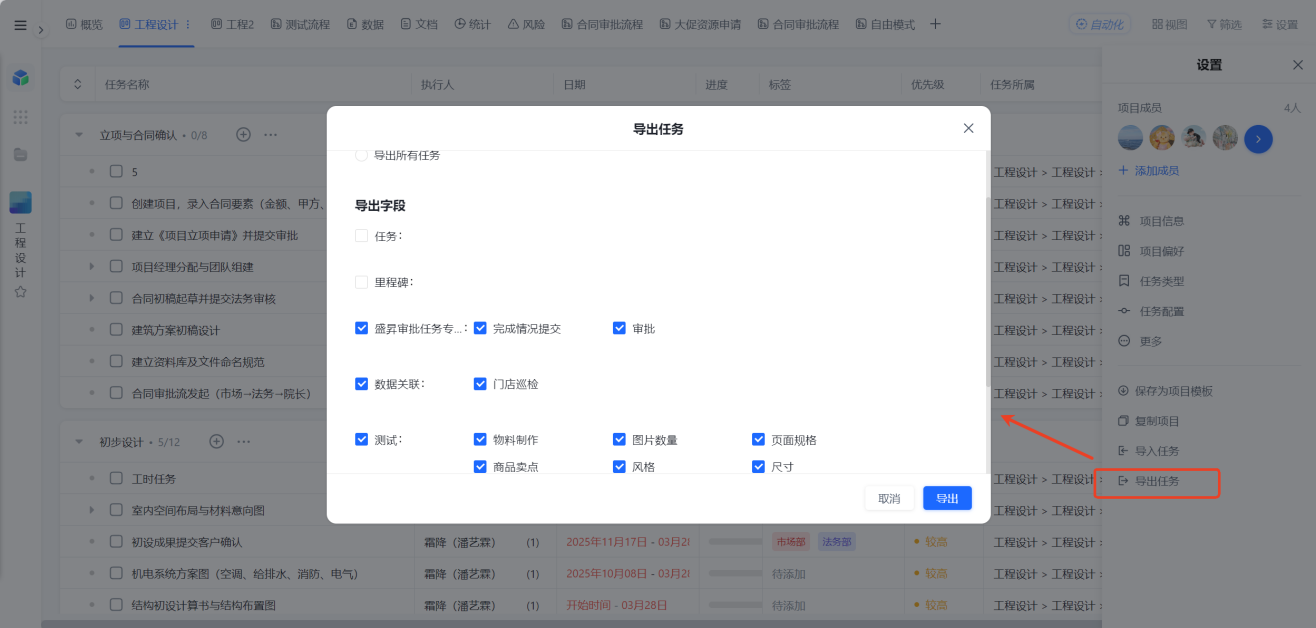The width and height of the screenshot is (1316, 628).
Task: Close the 导出任务 dialog
Action: (x=968, y=128)
